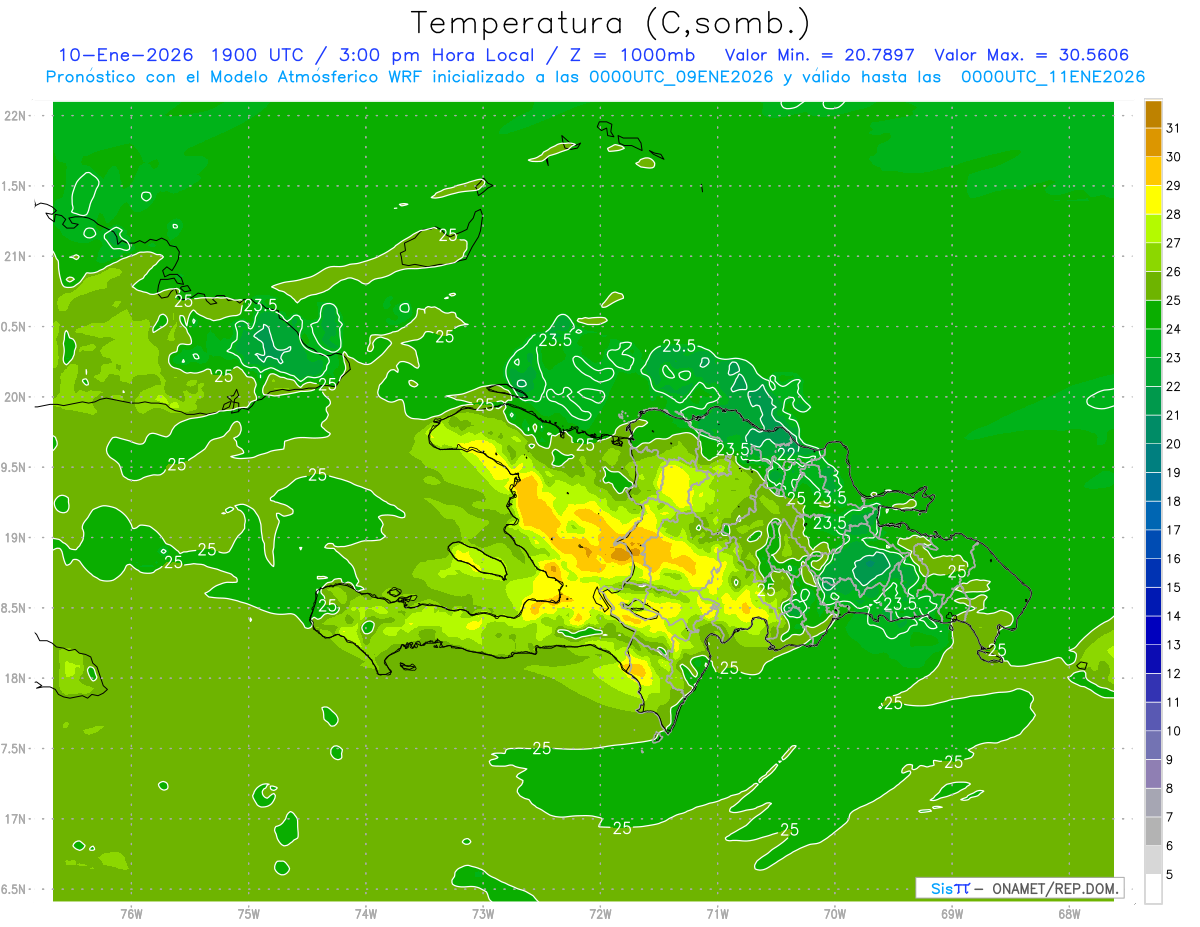The height and width of the screenshot is (927, 1200).
Task: Click legend value '21'
Action: point(1174,414)
